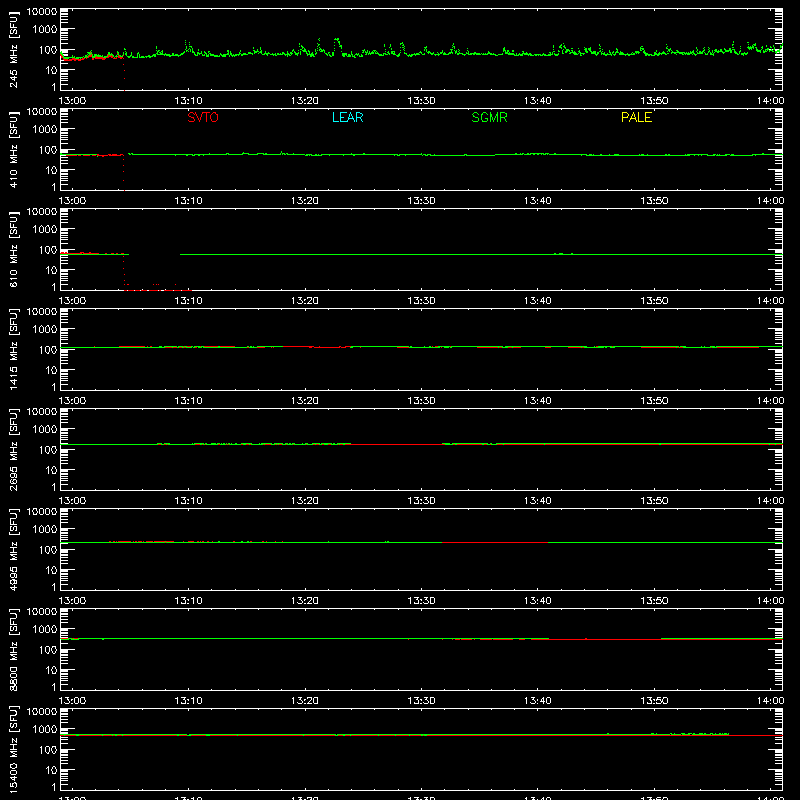
Task: Click the 13:40 time label below the 610 MHz plot
Action: pyautogui.click(x=537, y=301)
